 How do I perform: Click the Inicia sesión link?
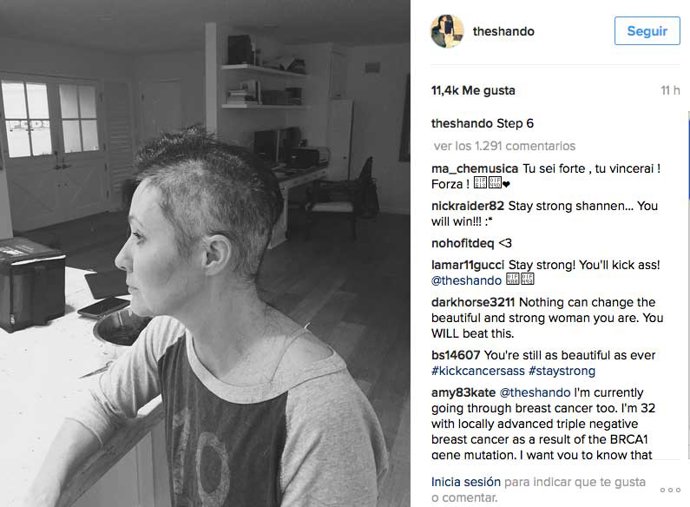(x=466, y=482)
